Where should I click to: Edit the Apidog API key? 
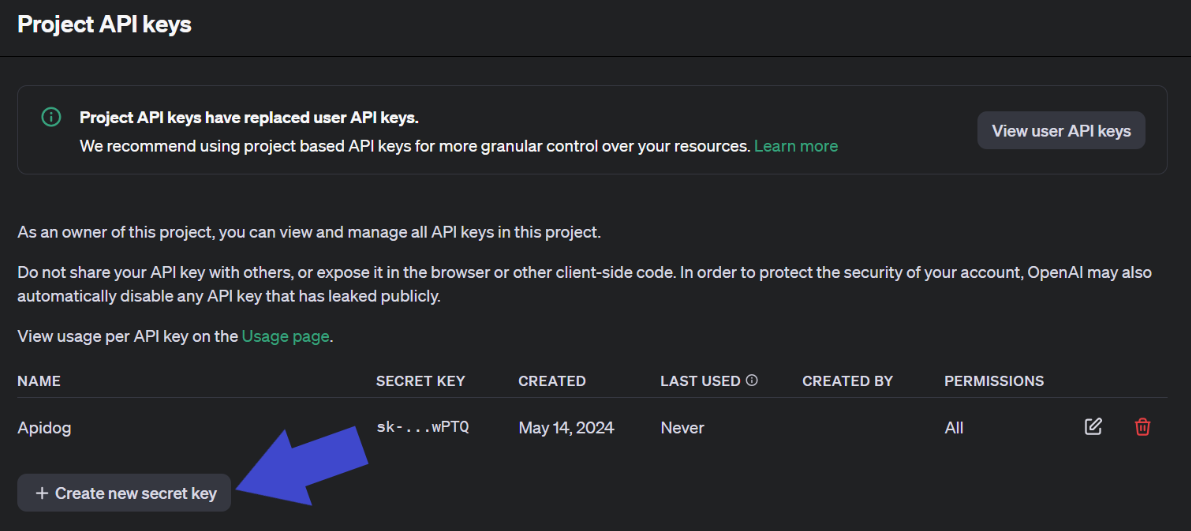tap(1093, 427)
